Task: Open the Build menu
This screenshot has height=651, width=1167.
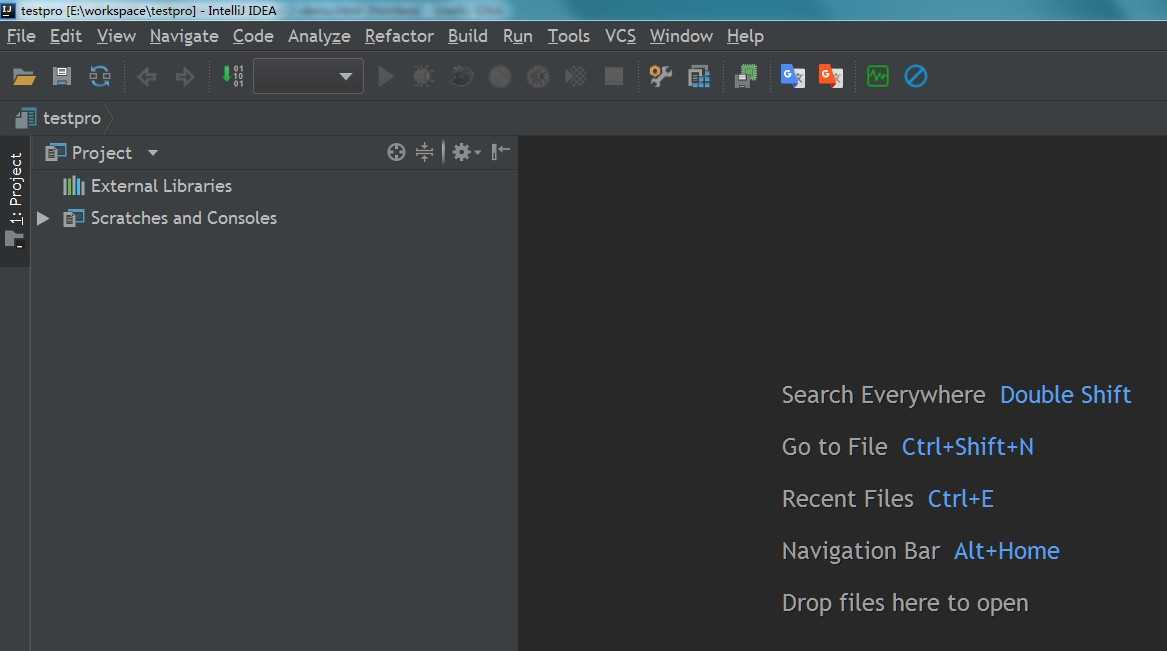Action: click(x=467, y=36)
